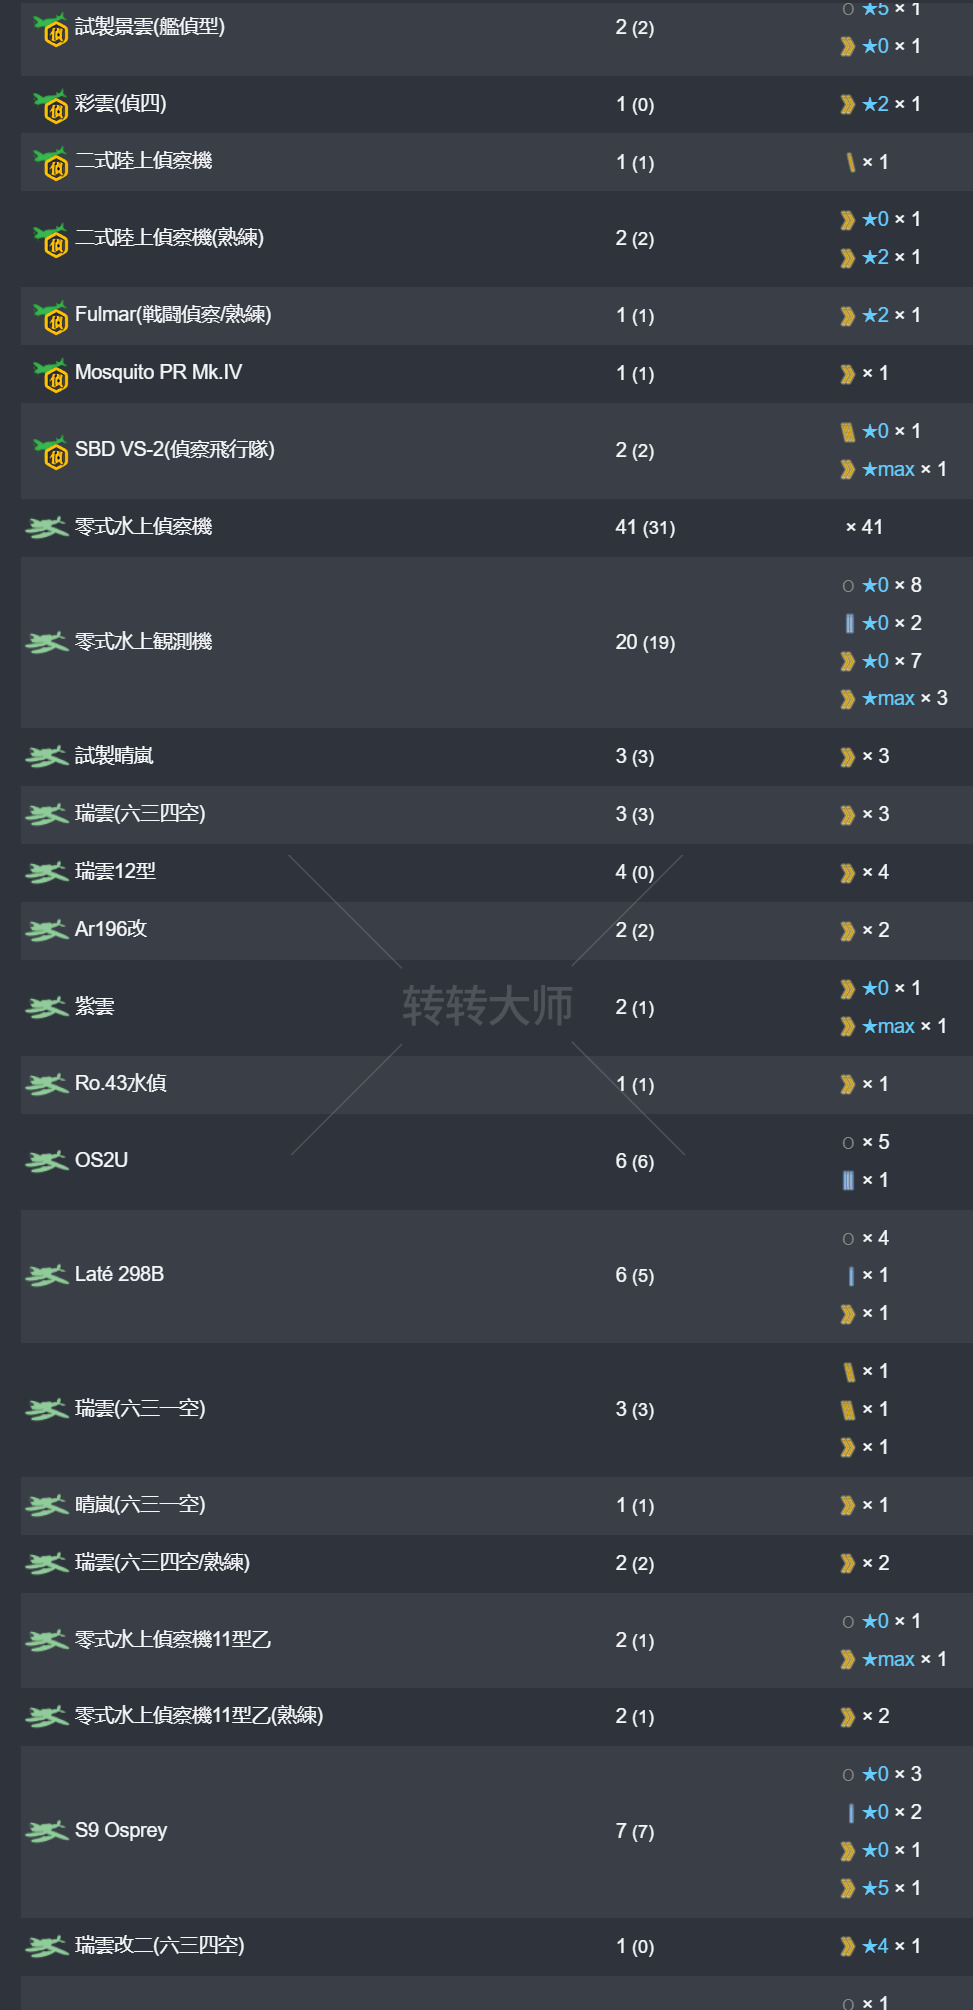Click the seaplane icon next to S9 Osprey
Screen dimensions: 973x2010
[46, 1831]
